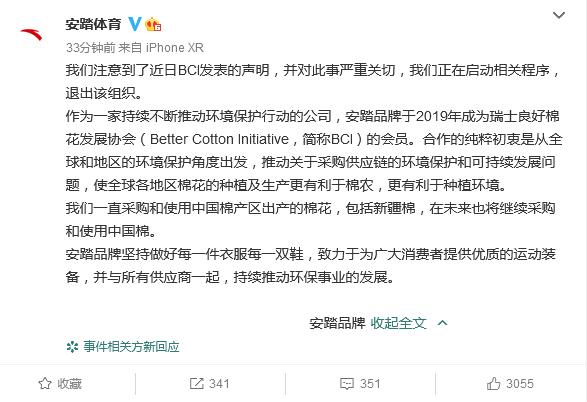
Task: Click the 收藏 label
Action: (69, 384)
